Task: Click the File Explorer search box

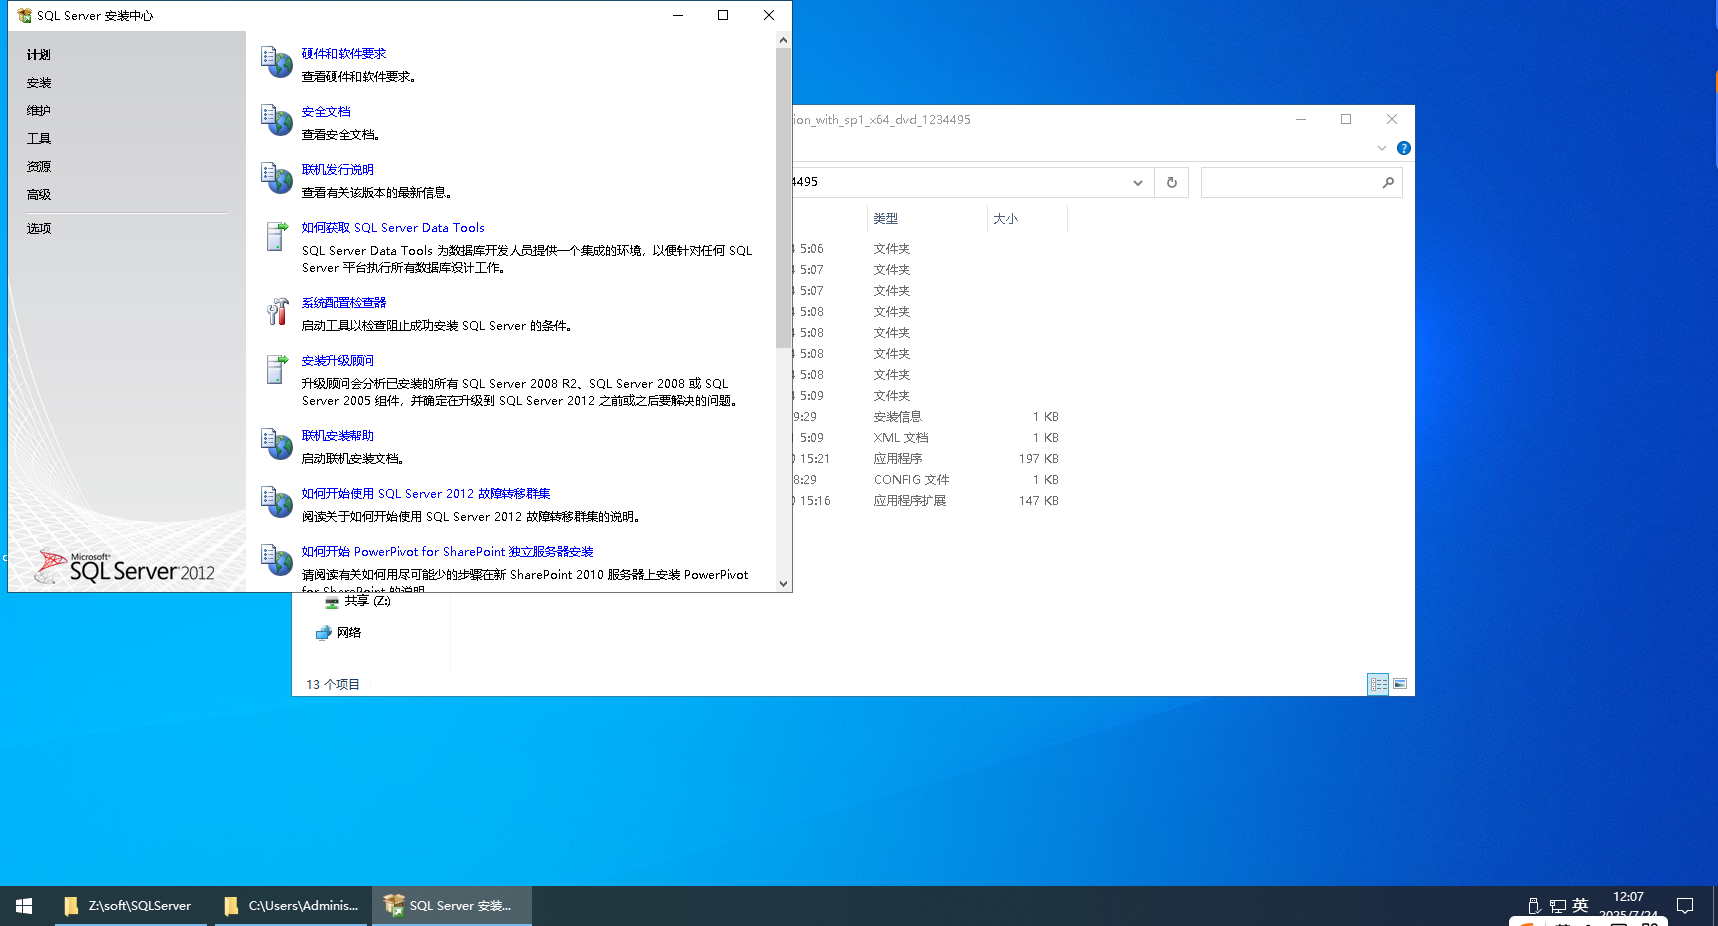Action: pyautogui.click(x=1301, y=182)
